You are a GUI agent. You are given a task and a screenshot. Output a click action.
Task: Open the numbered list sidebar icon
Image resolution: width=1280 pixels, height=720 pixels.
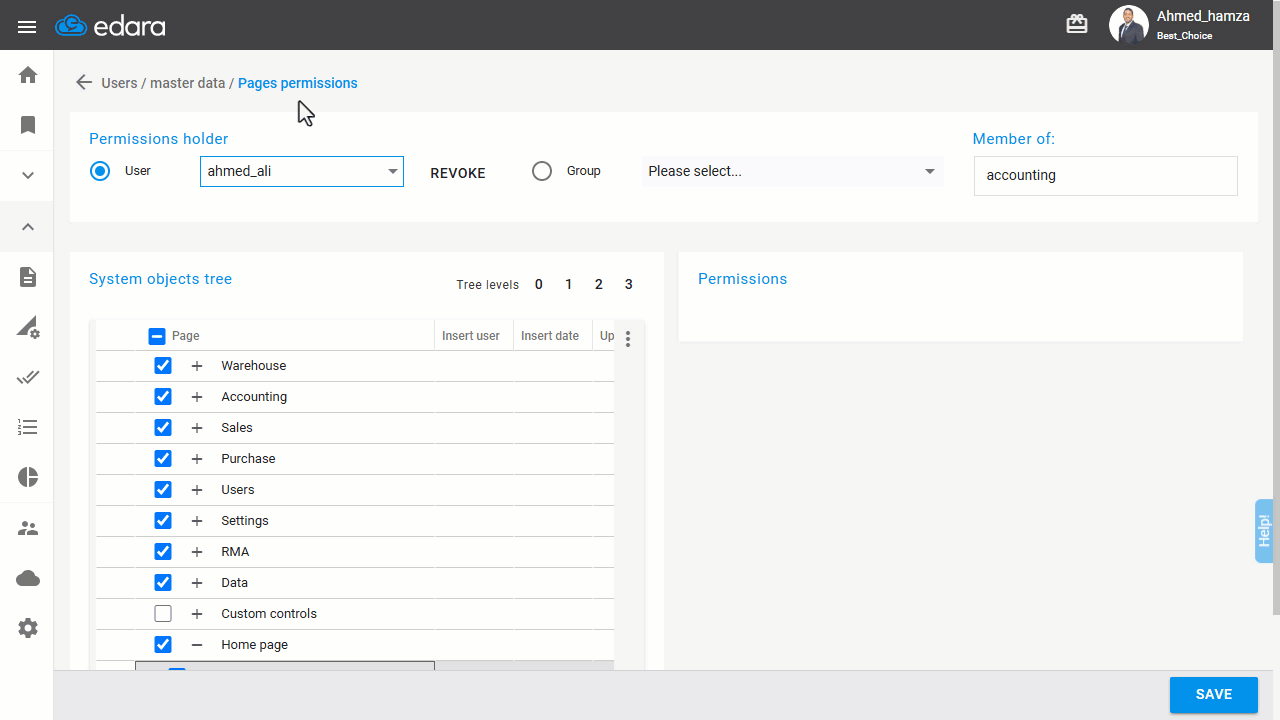[x=28, y=427]
